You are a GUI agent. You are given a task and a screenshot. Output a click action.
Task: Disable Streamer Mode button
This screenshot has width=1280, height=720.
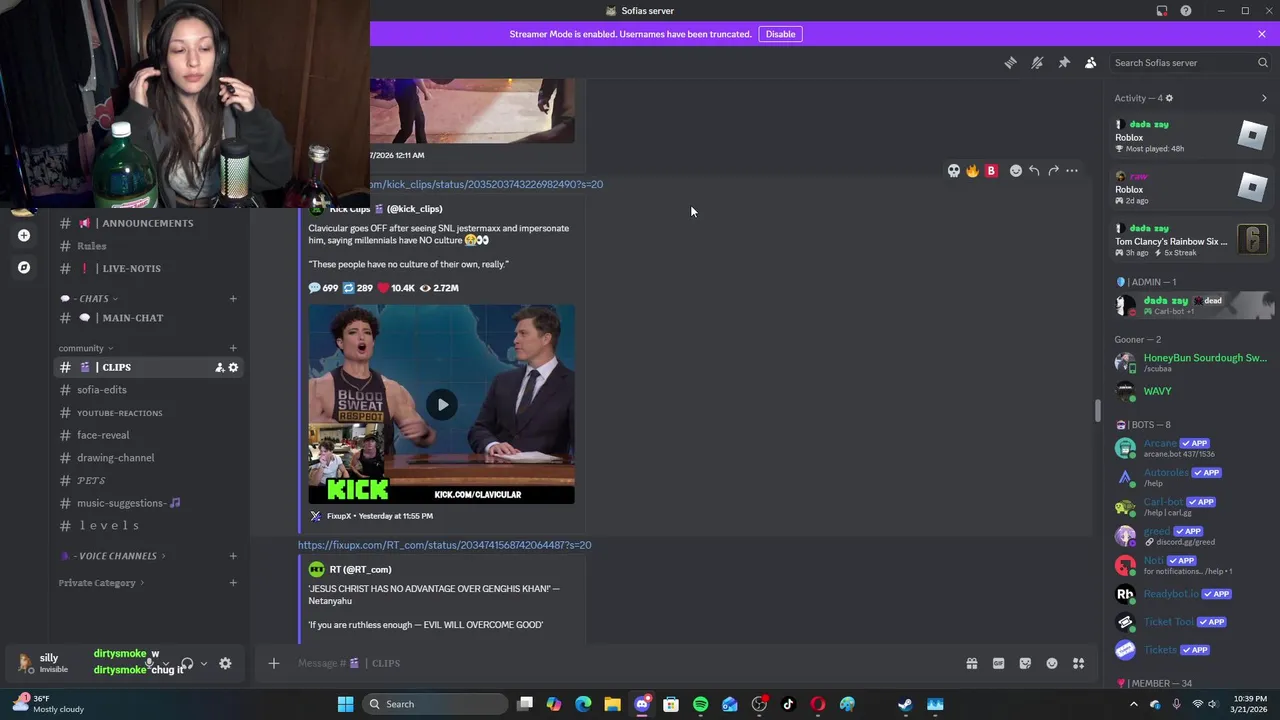[780, 34]
